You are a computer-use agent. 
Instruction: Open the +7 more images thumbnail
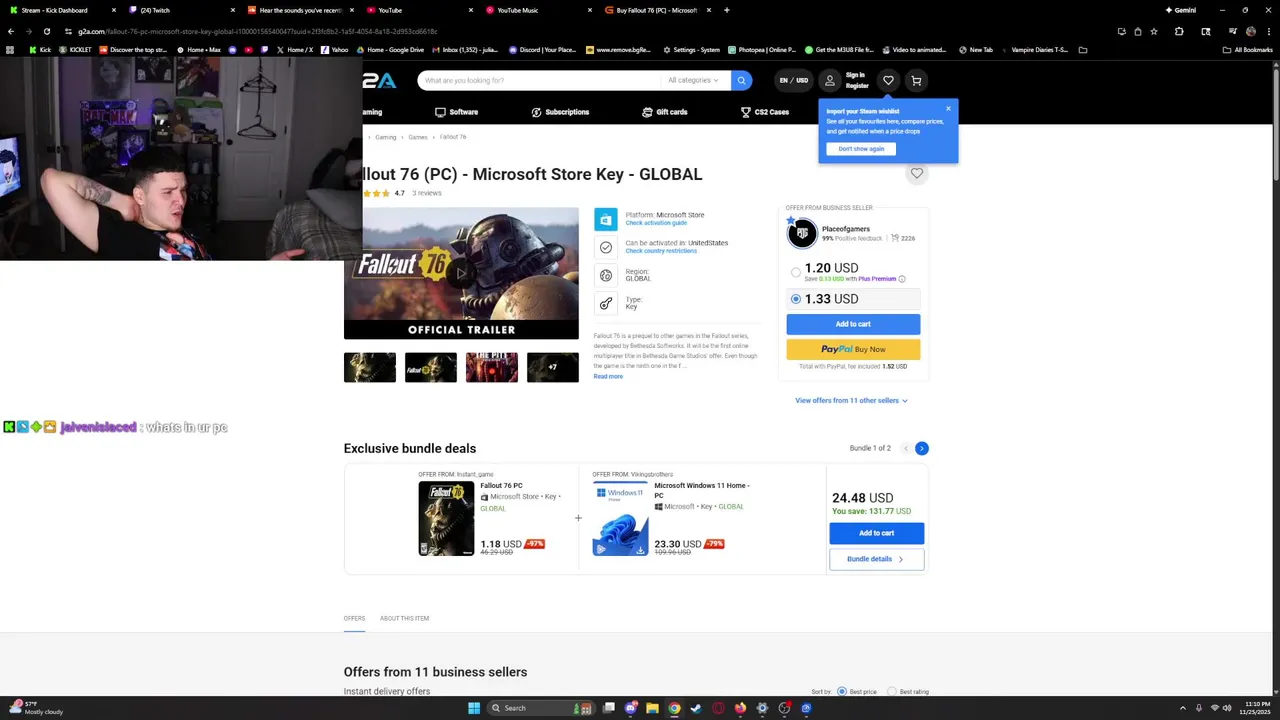click(x=553, y=367)
